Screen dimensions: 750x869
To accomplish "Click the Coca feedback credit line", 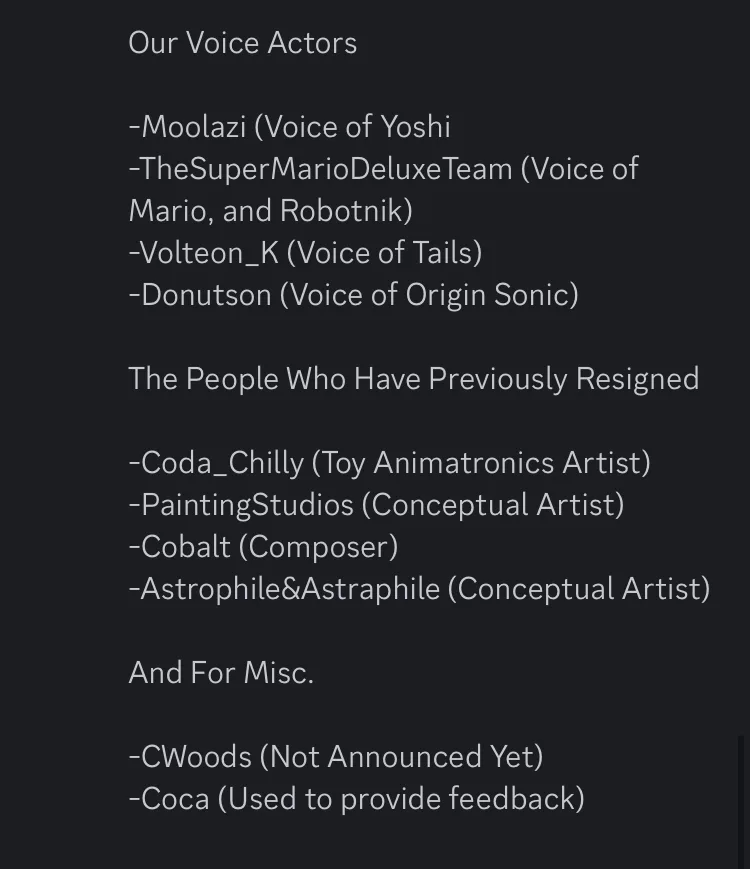I will click(356, 799).
